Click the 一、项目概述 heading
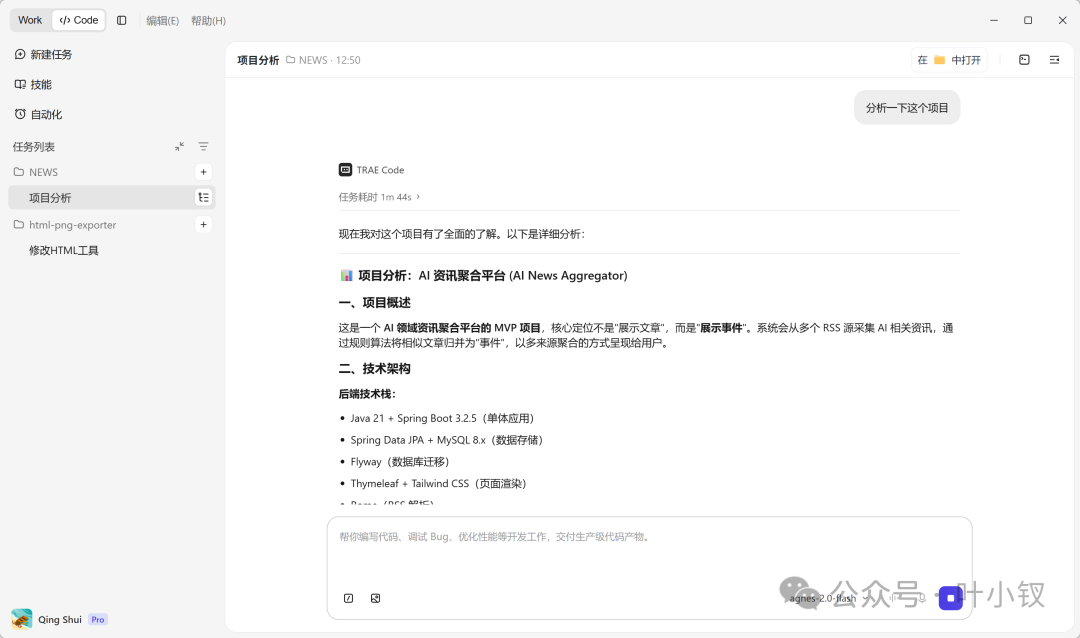Screen dimensions: 1080x638 tap(375, 302)
